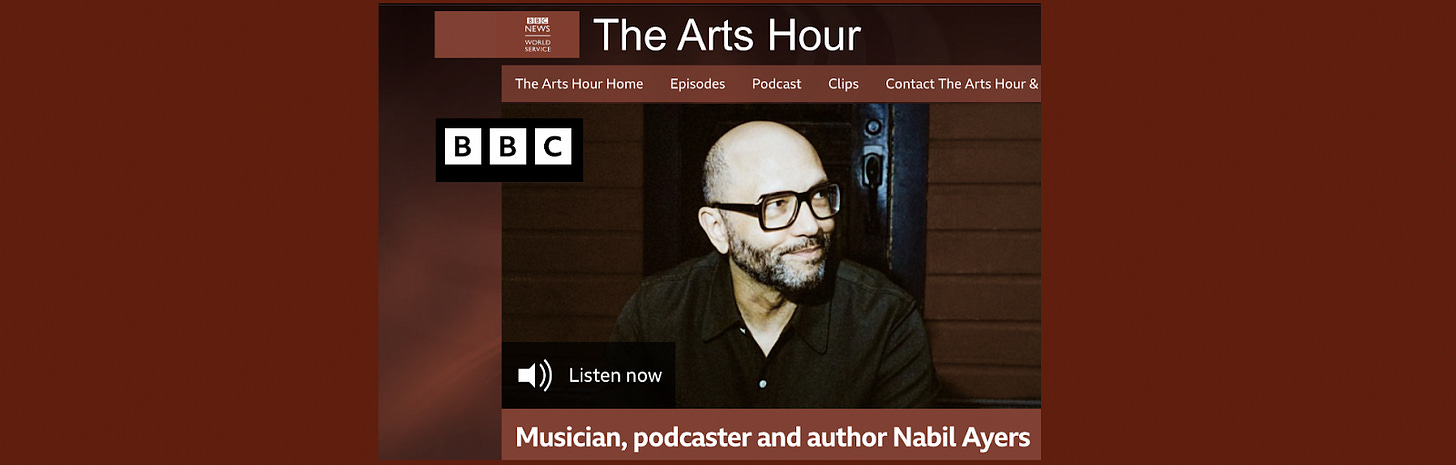Go to the Episodes tab
This screenshot has width=1456, height=465.
697,84
